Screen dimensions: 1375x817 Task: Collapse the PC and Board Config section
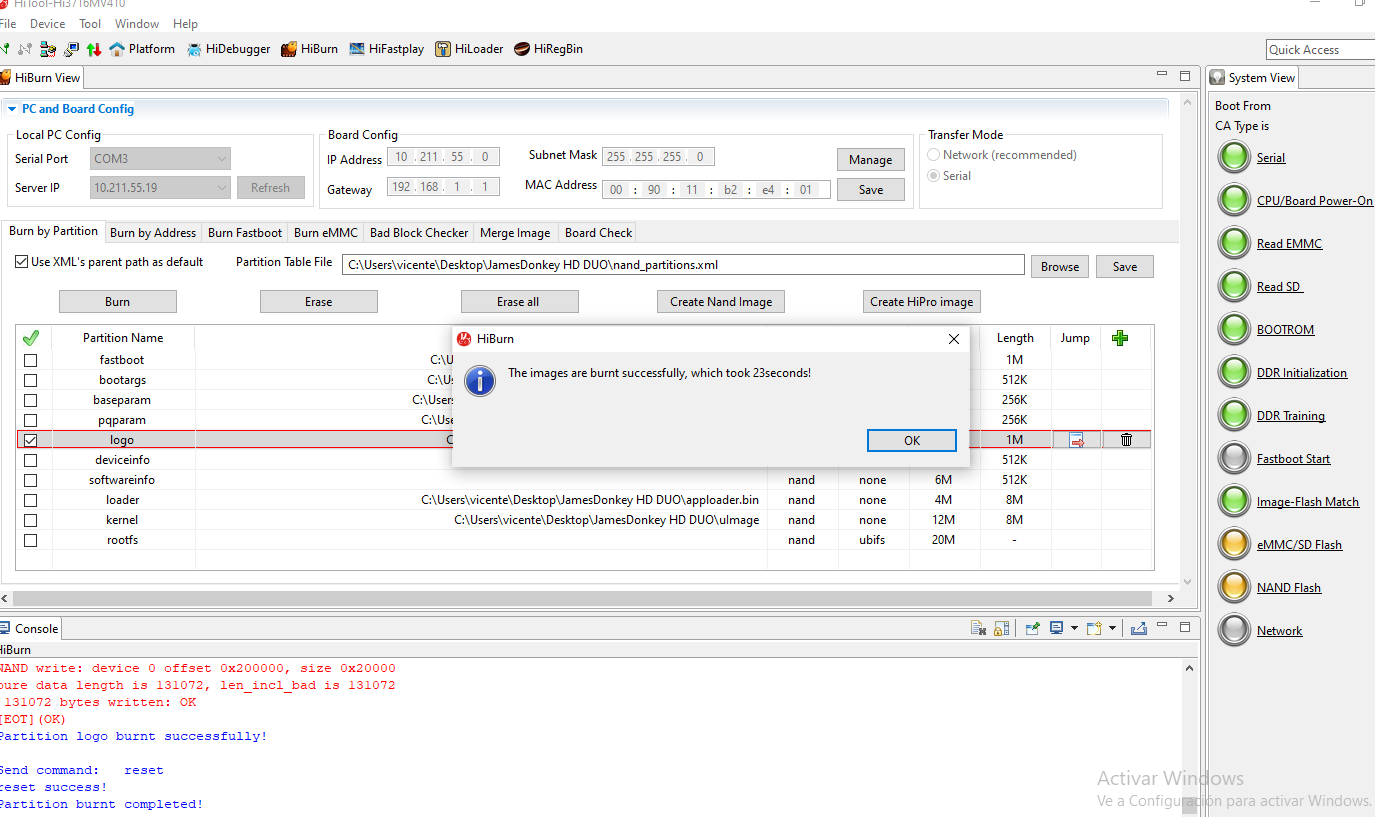click(12, 109)
